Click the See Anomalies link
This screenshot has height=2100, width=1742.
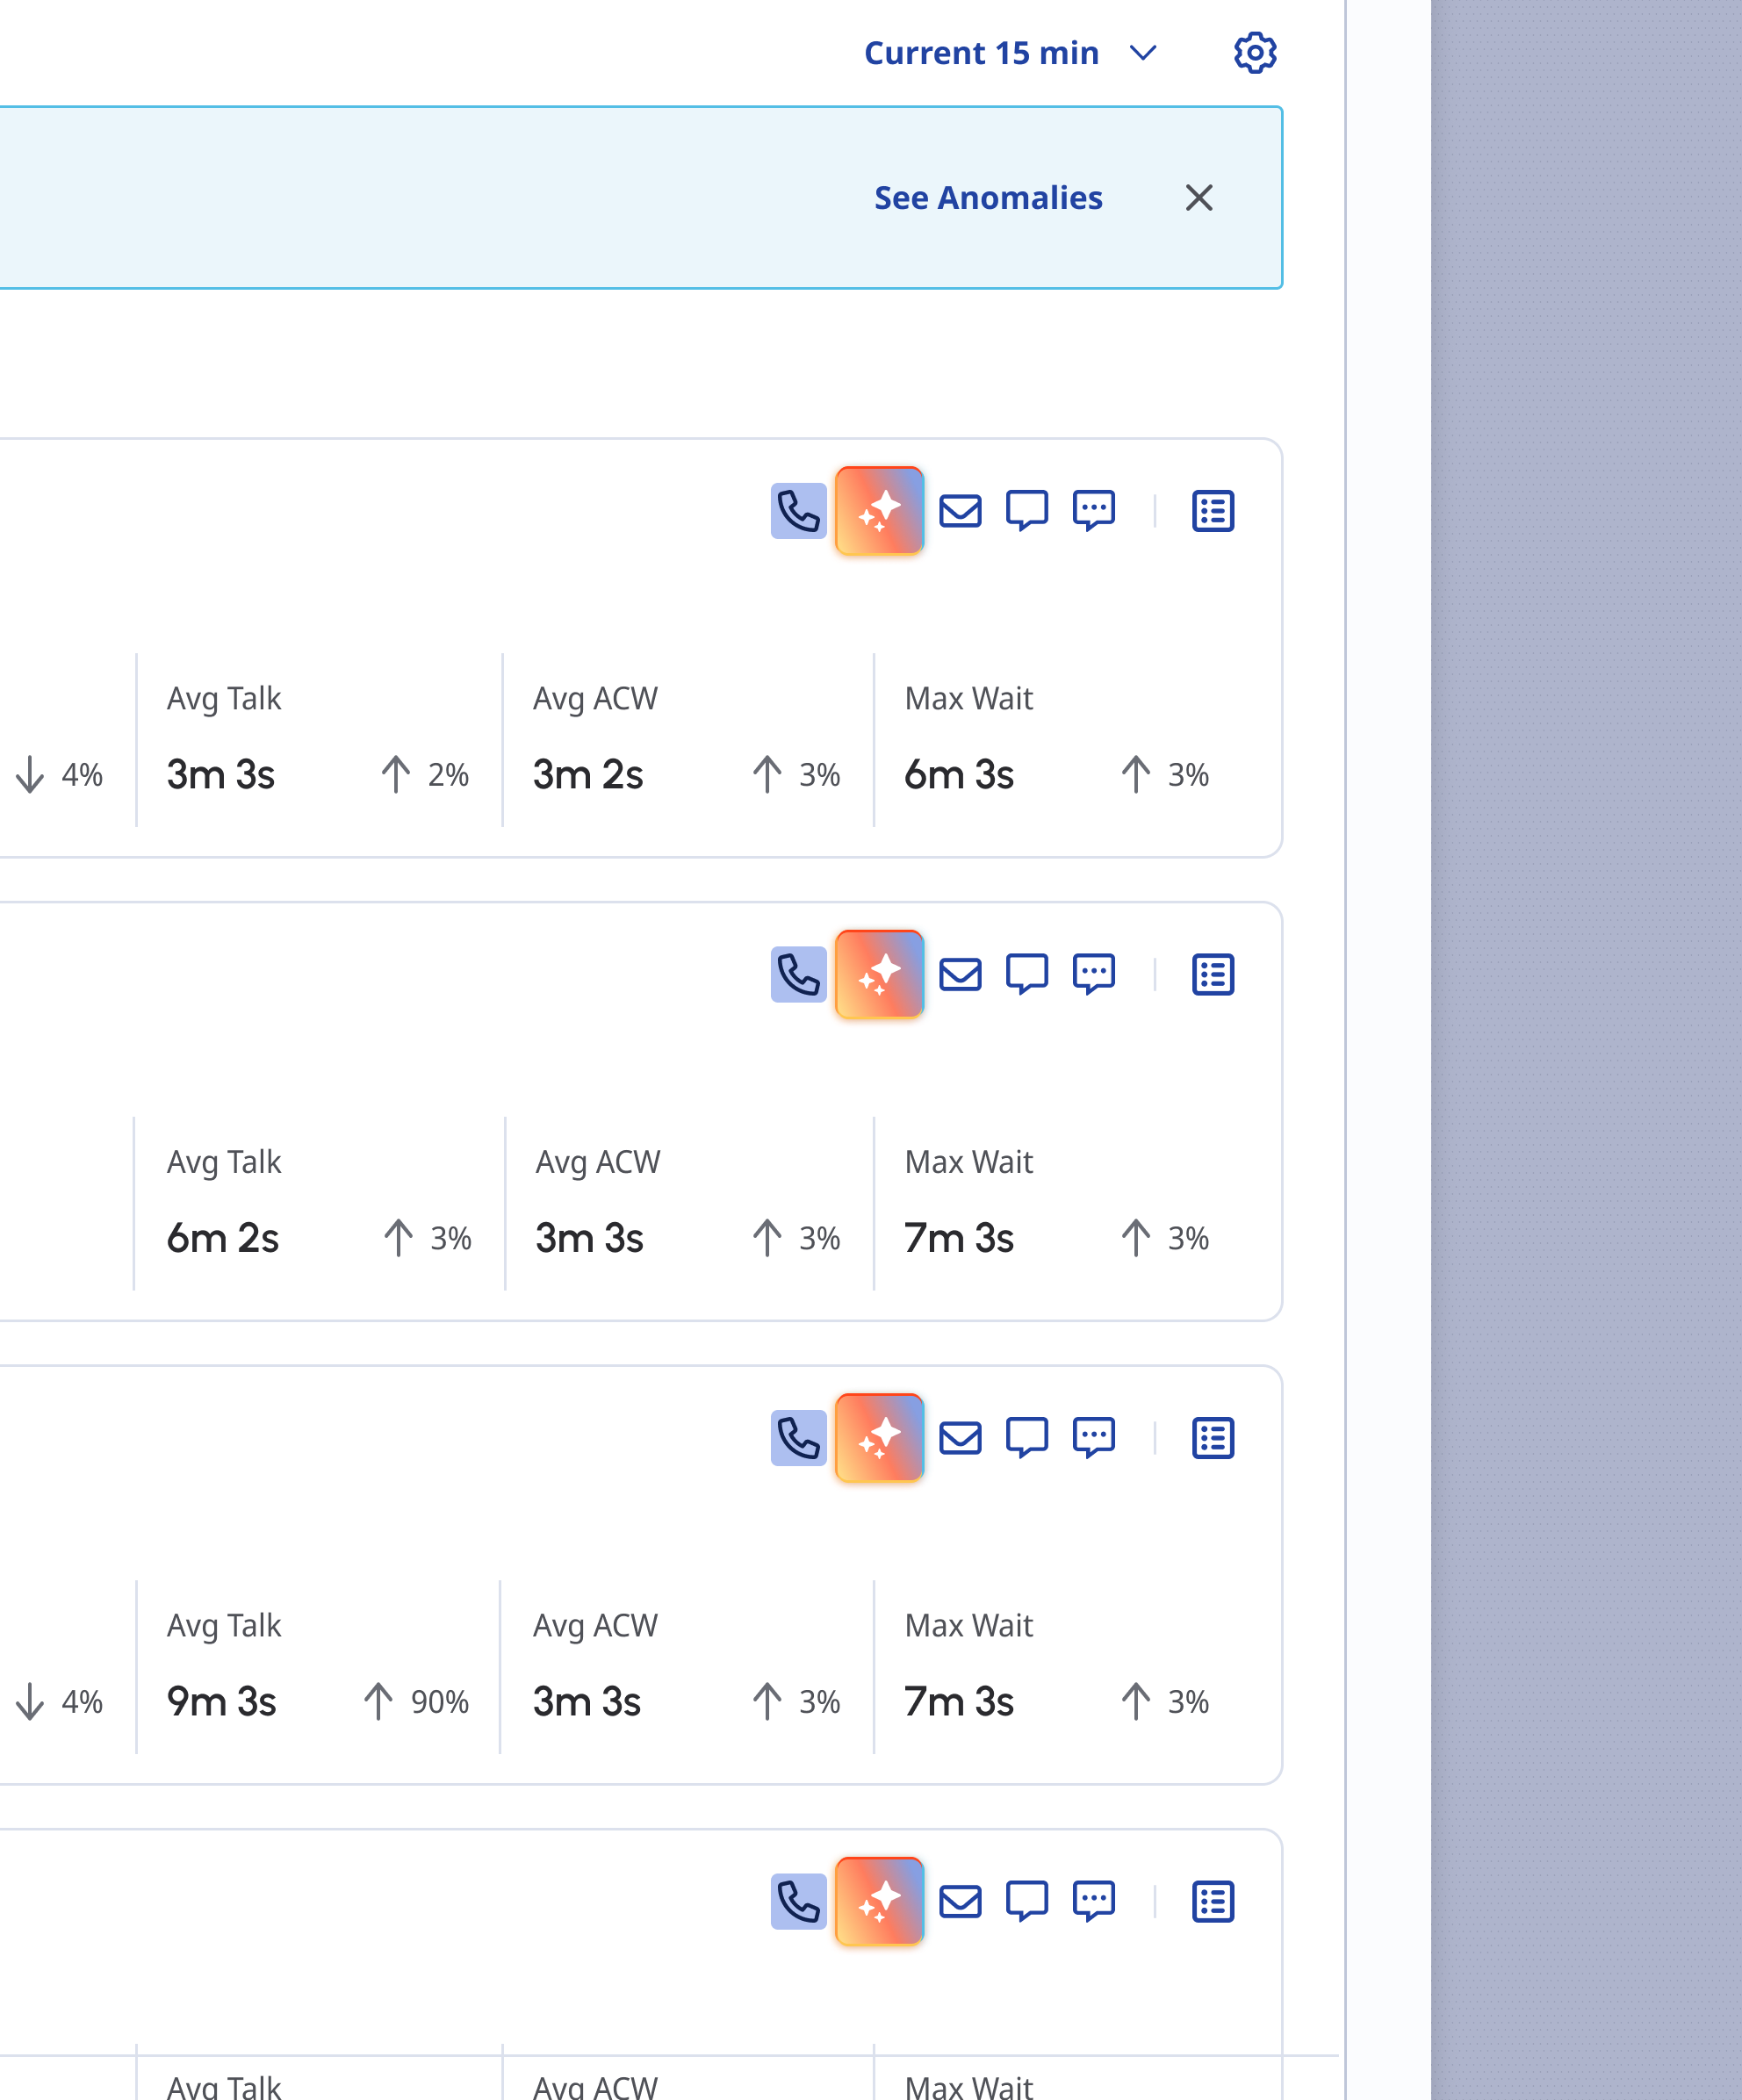pyautogui.click(x=988, y=198)
